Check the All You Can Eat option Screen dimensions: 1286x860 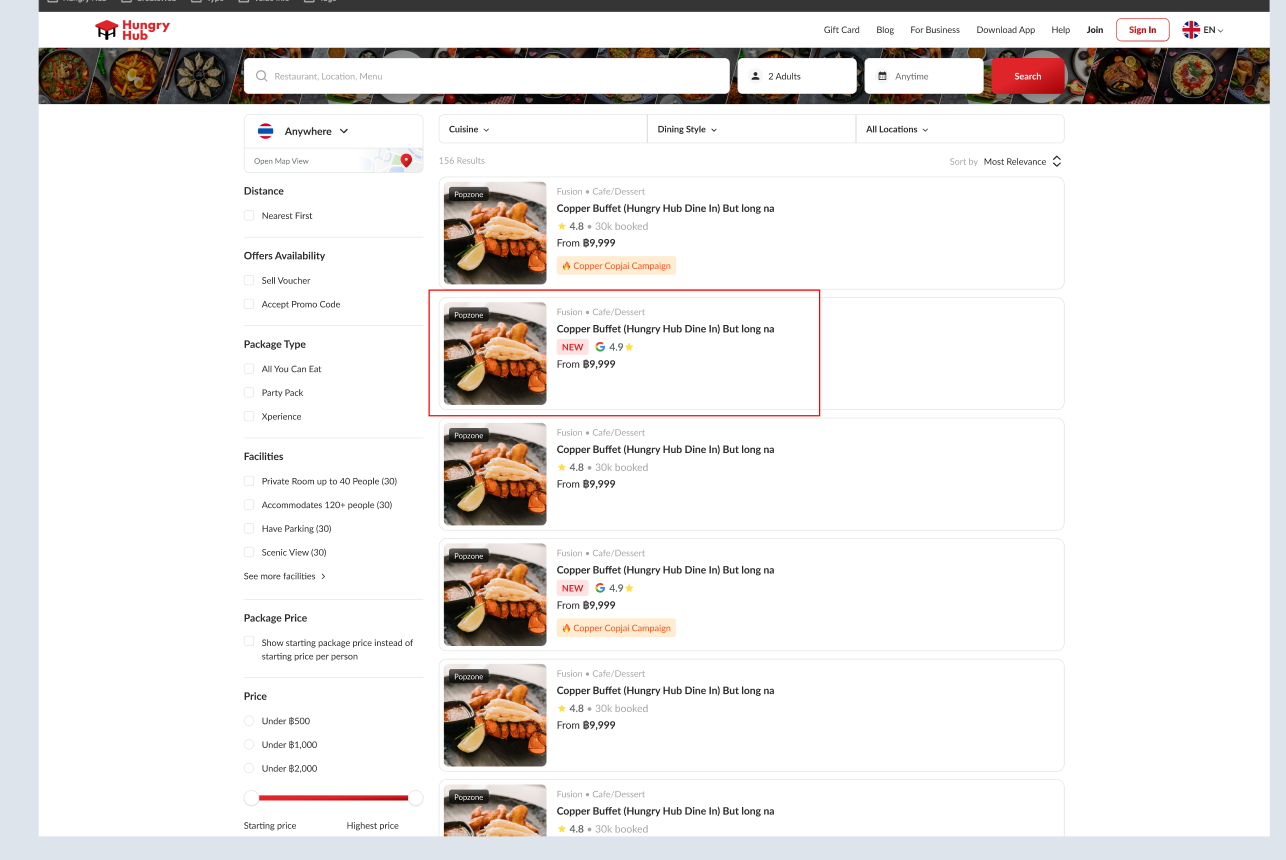[249, 369]
